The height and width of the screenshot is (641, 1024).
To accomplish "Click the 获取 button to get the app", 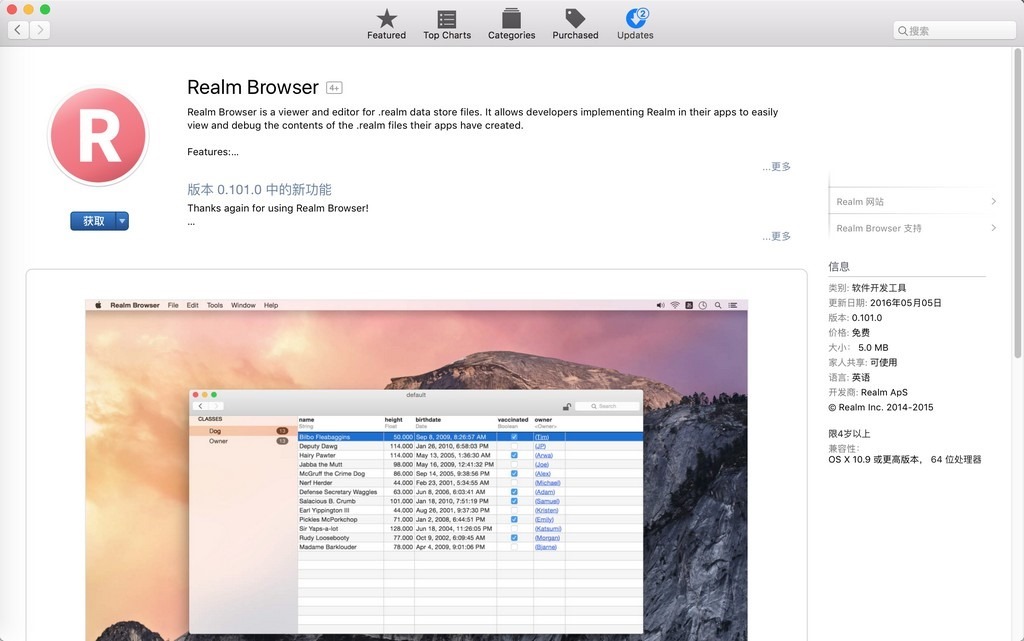I will 93,221.
